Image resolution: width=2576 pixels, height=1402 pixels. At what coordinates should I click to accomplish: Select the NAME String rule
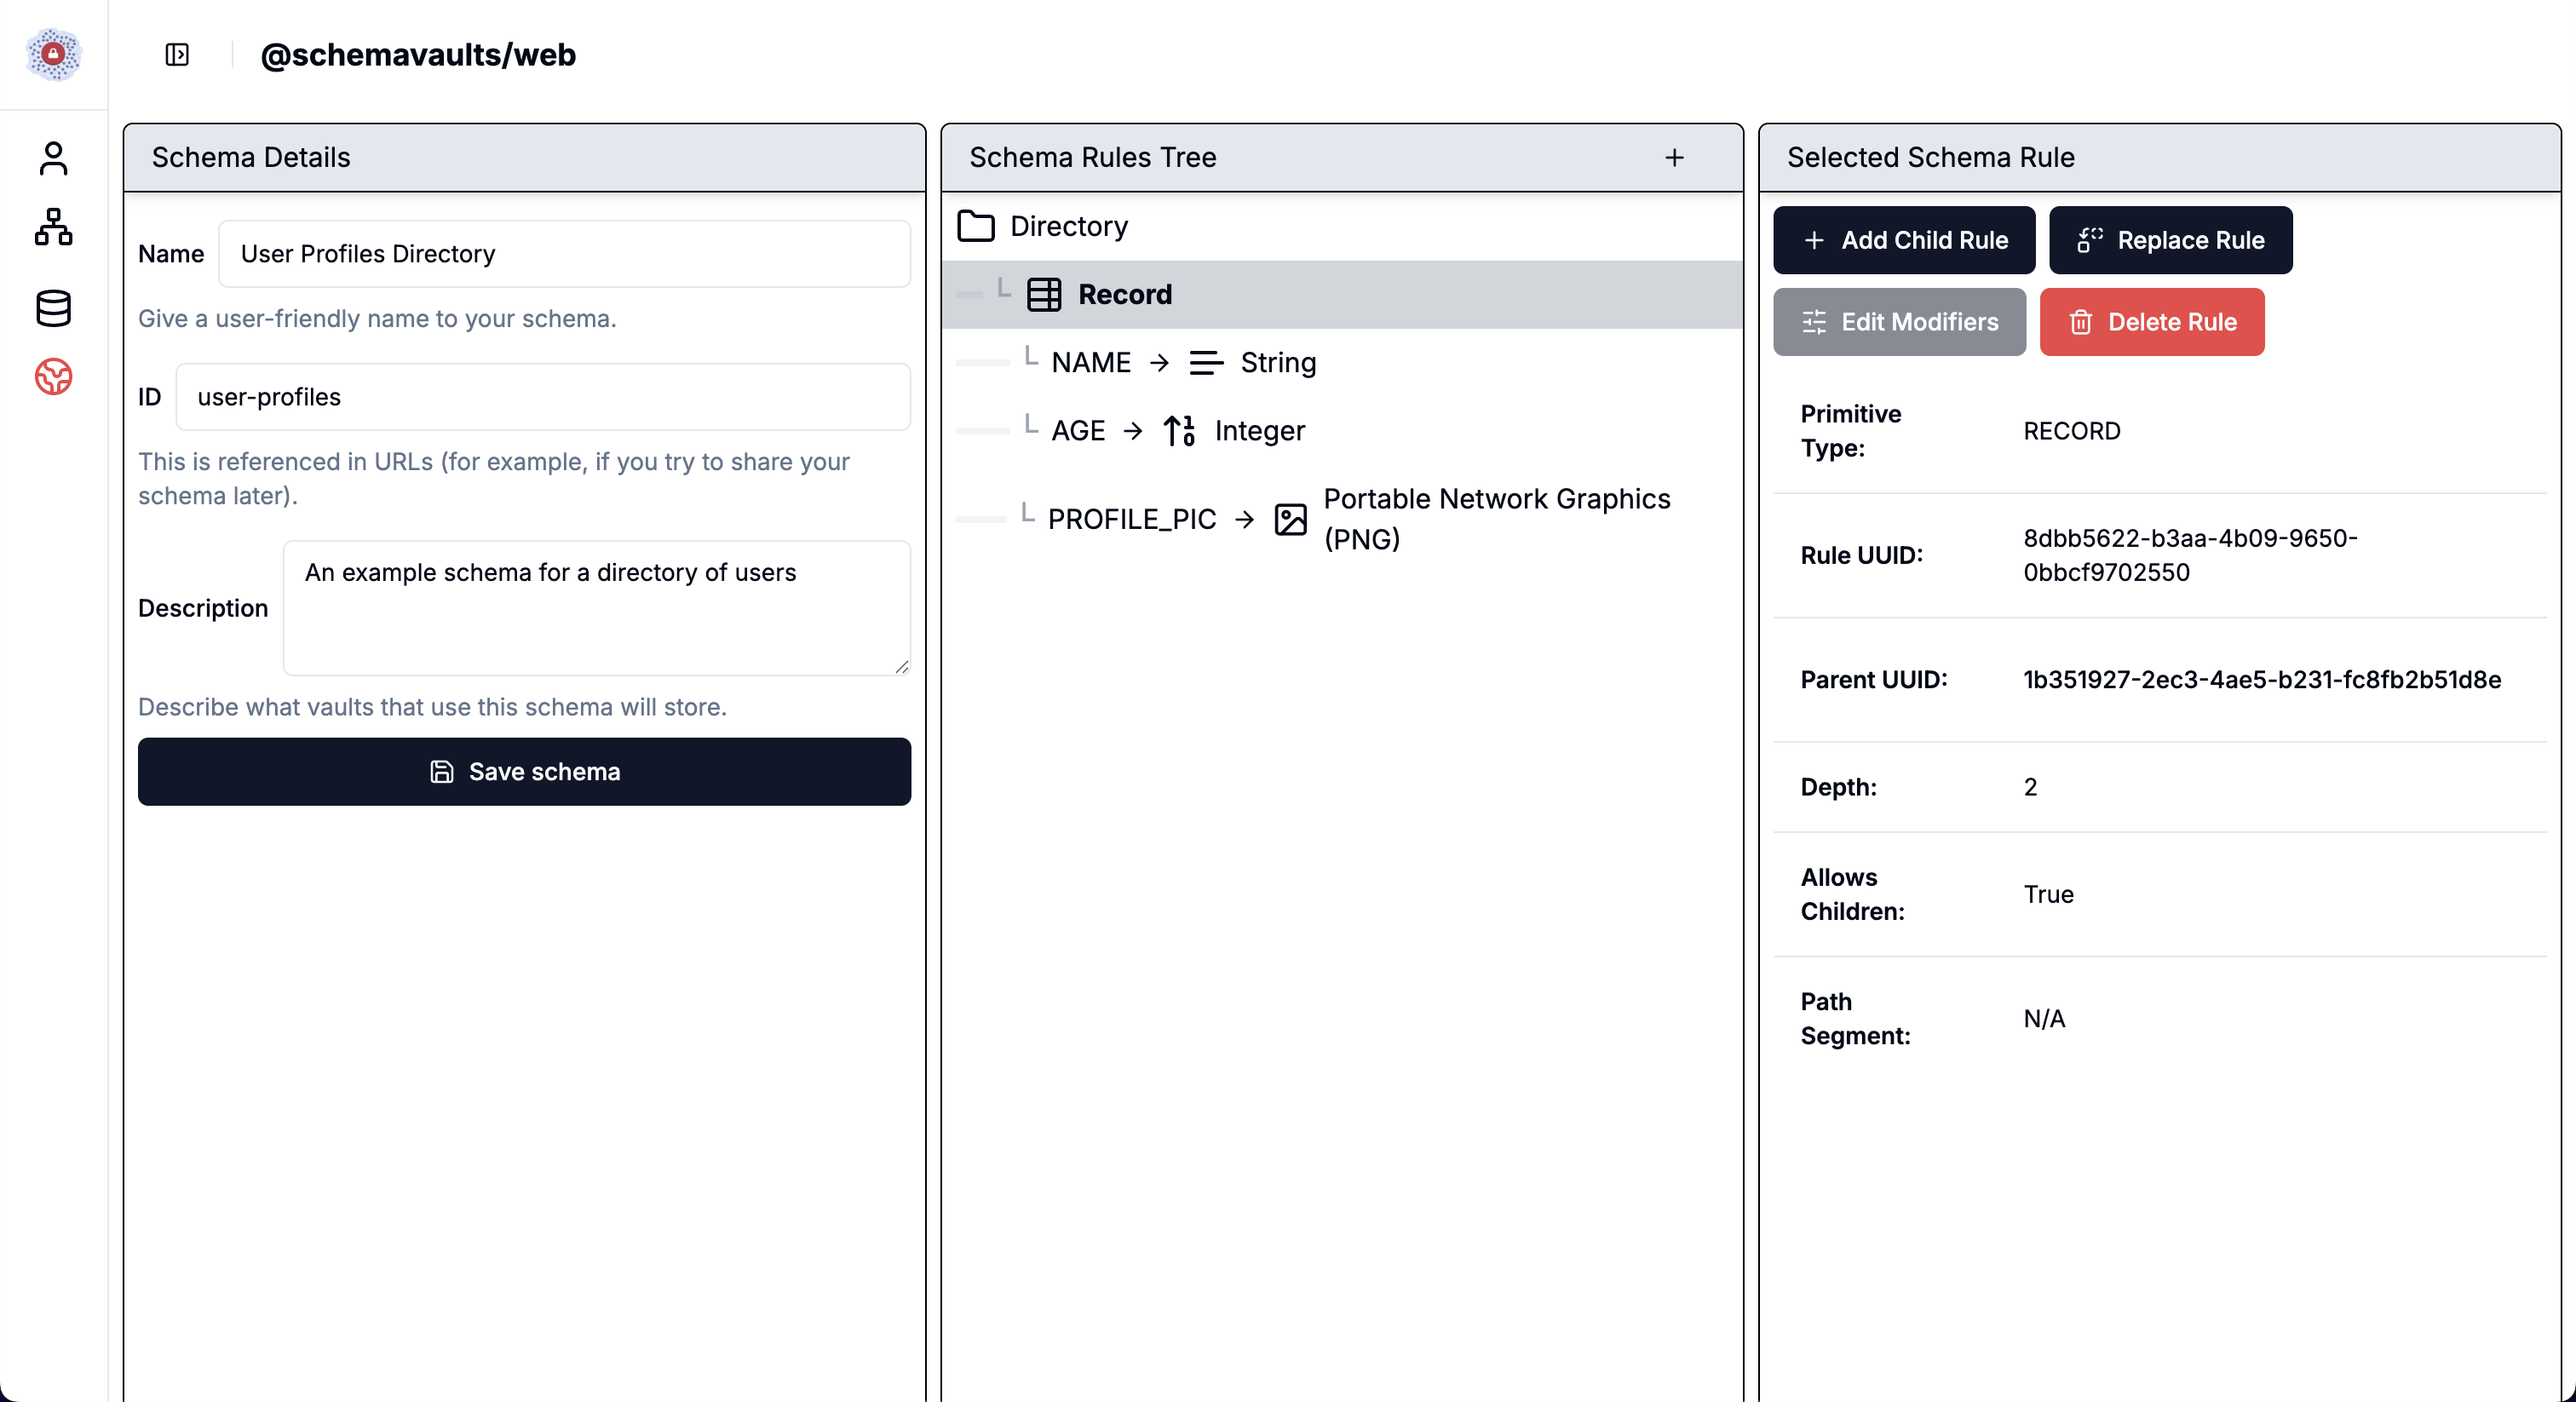tap(1182, 362)
